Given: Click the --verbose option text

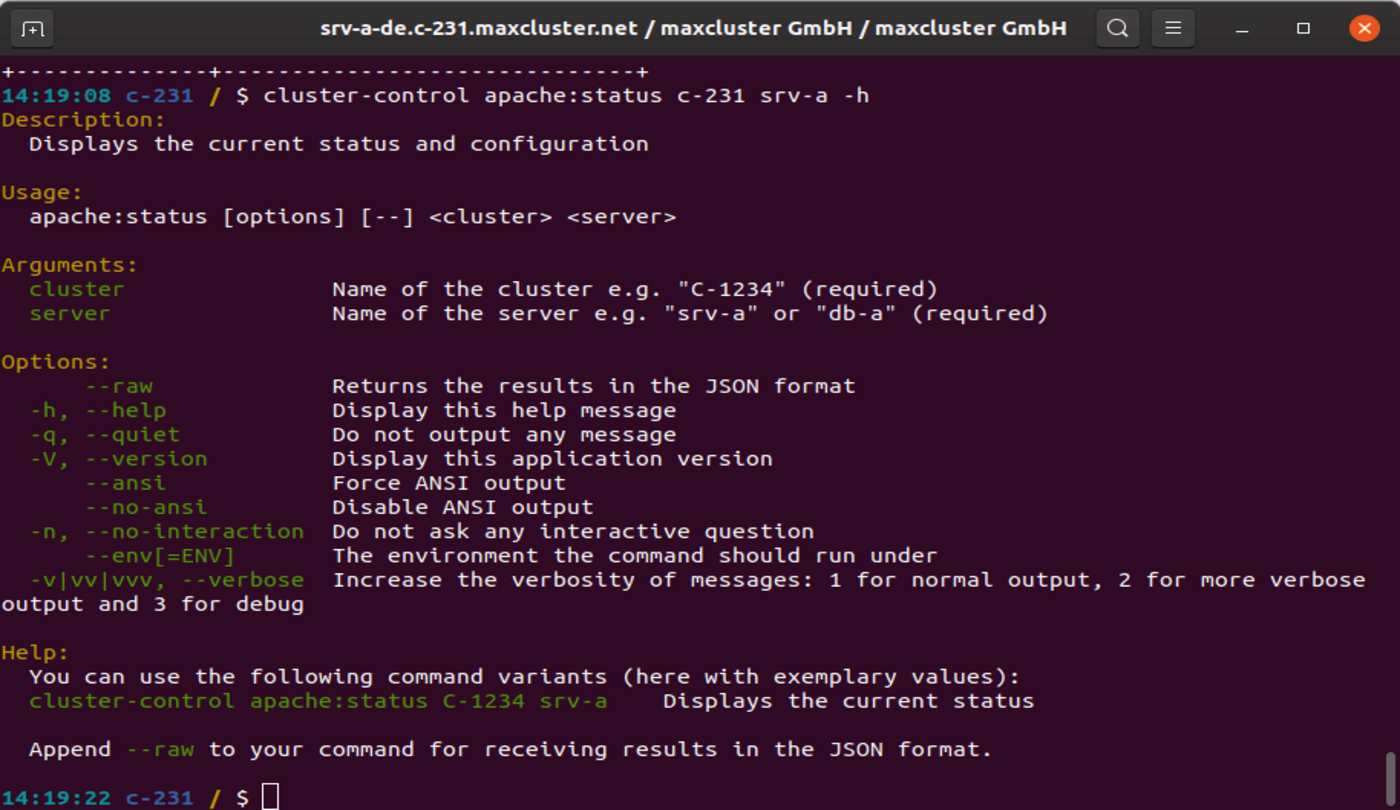Looking at the screenshot, I should (263, 580).
